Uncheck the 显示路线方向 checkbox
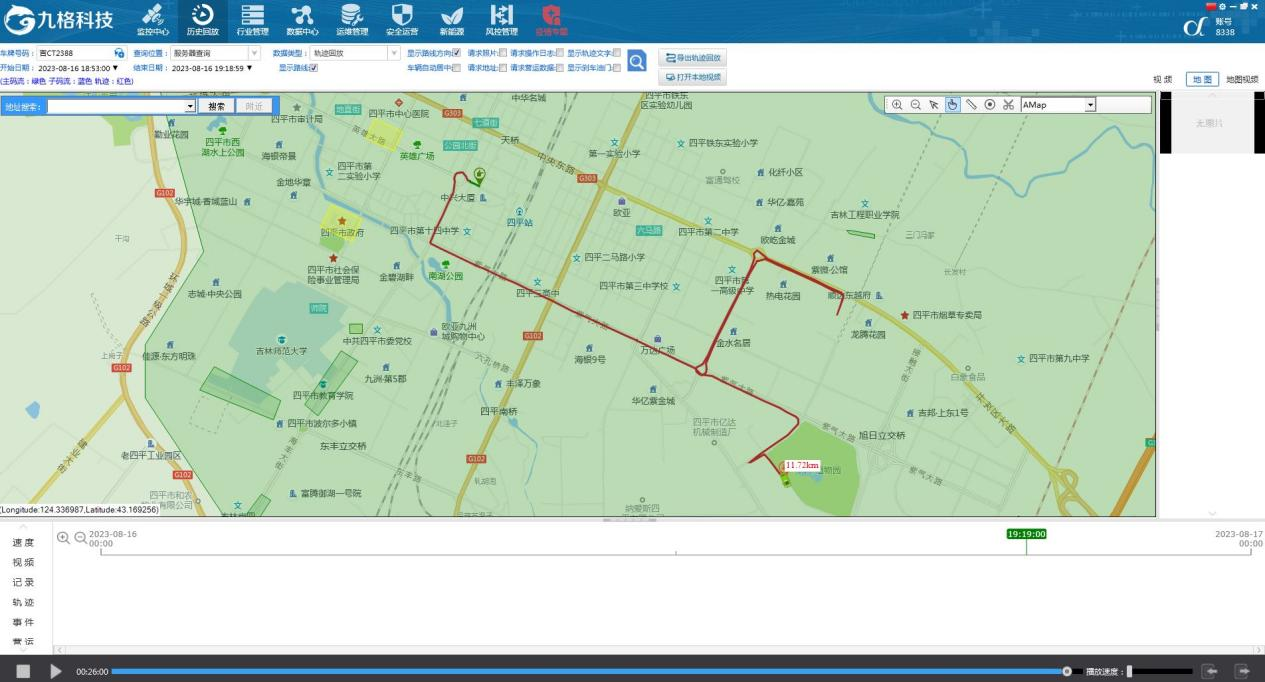1265x682 pixels. 457,53
